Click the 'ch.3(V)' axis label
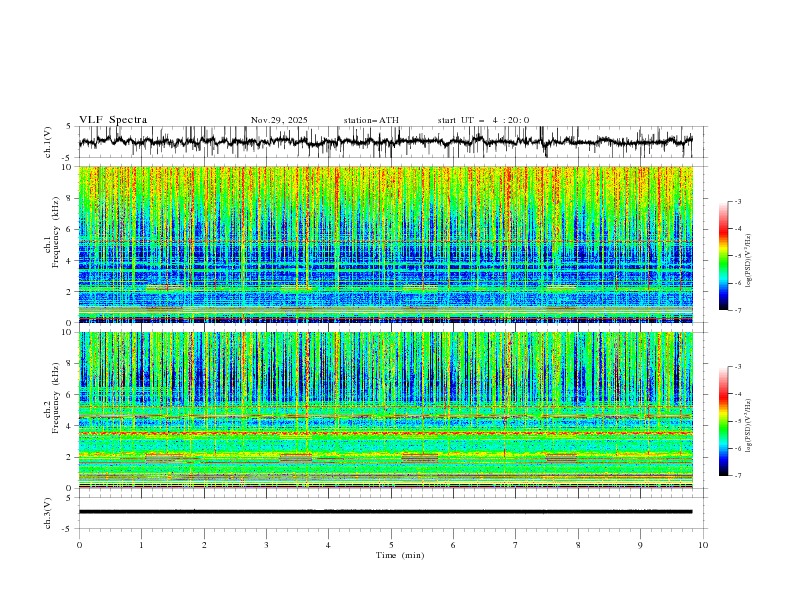792x612 pixels. tap(48, 513)
